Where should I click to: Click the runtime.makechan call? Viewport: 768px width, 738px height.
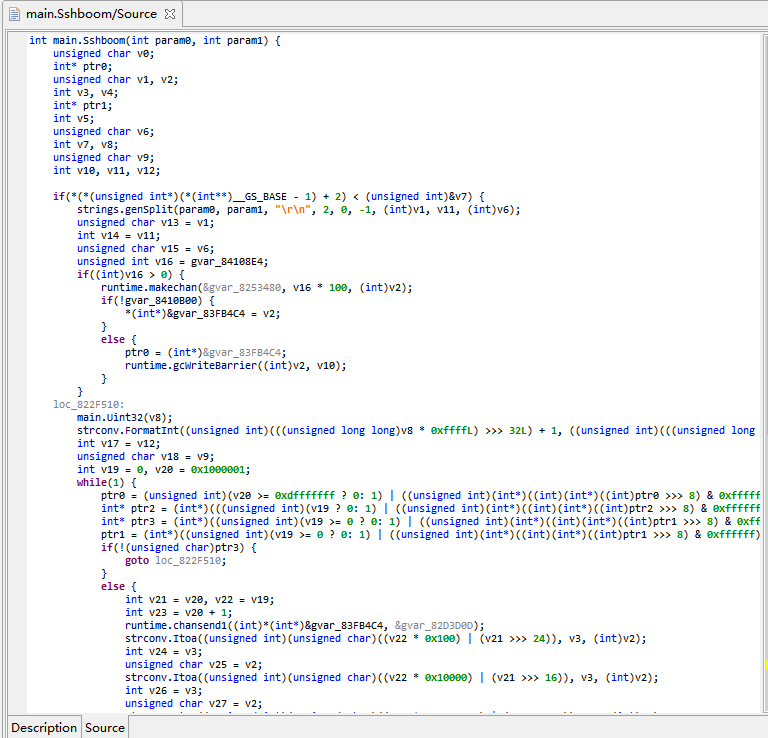(148, 287)
